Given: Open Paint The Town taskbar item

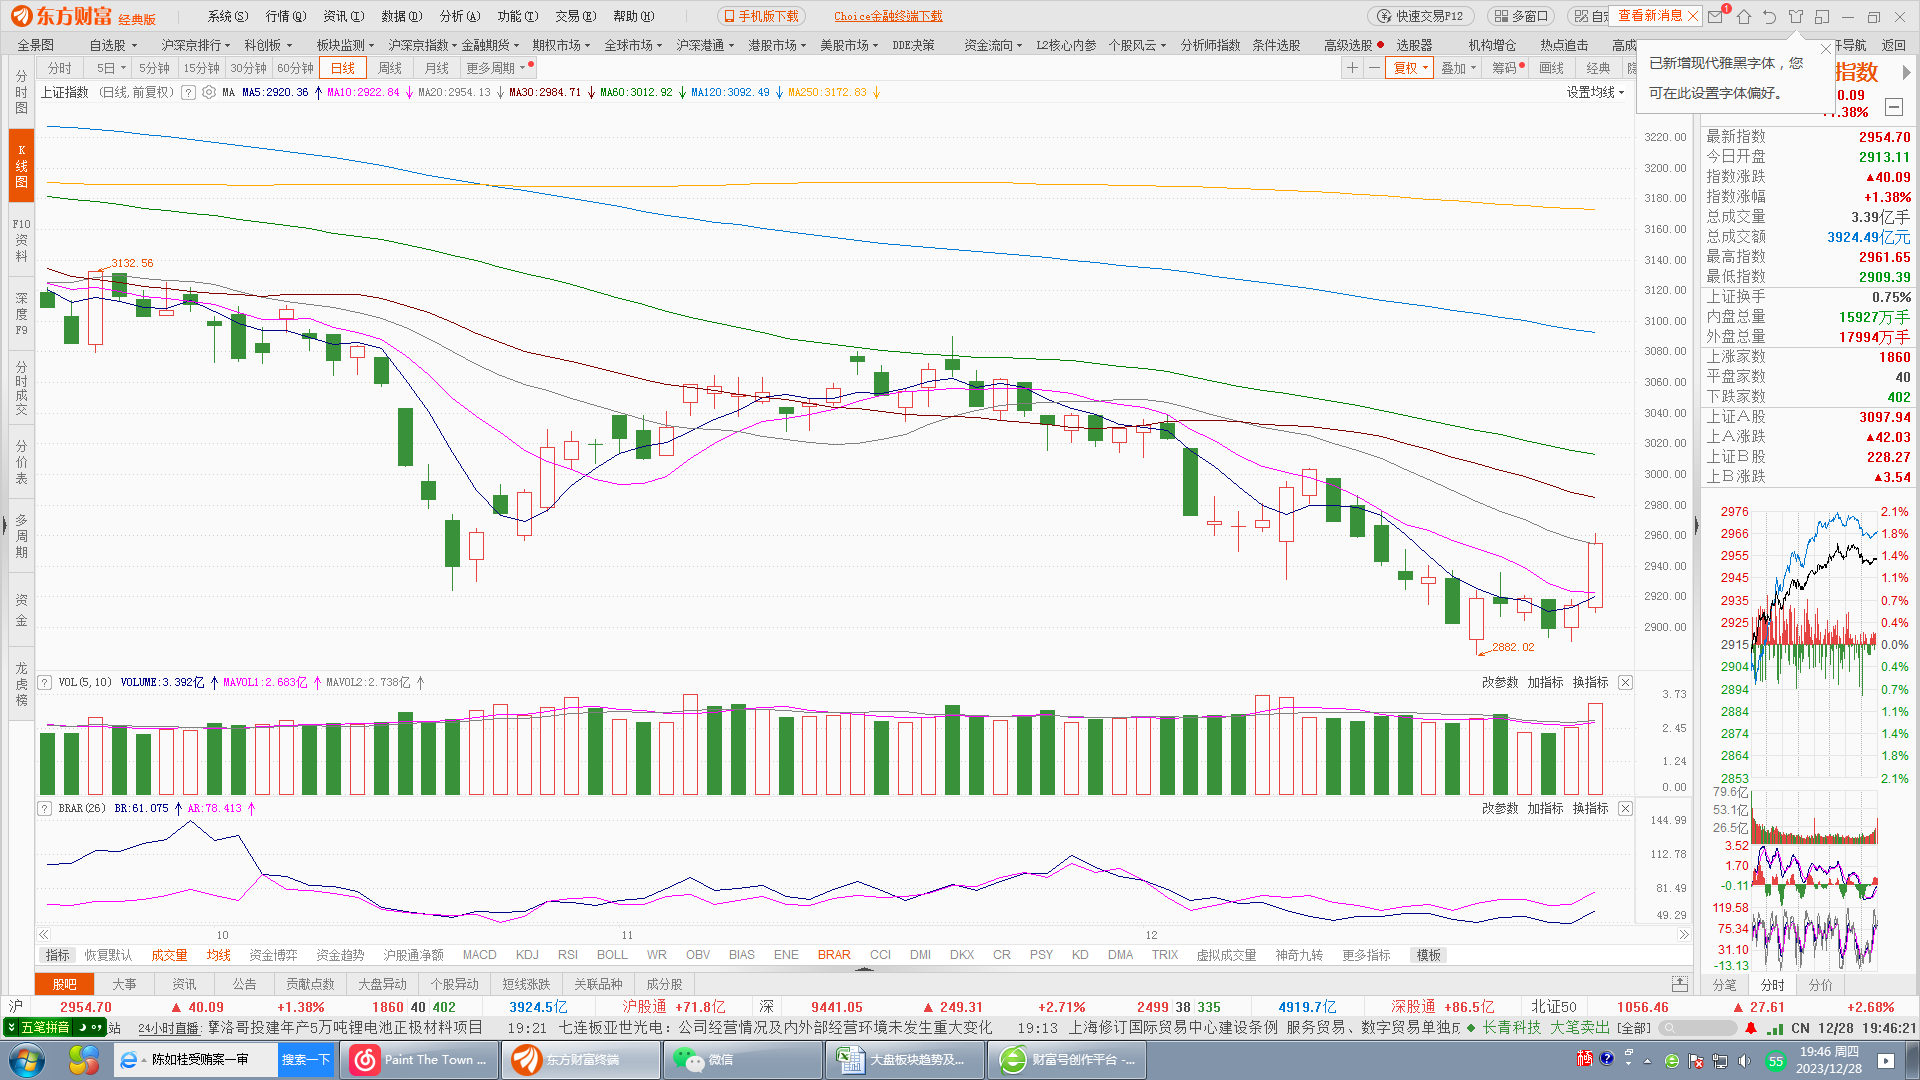Looking at the screenshot, I should pos(420,1060).
